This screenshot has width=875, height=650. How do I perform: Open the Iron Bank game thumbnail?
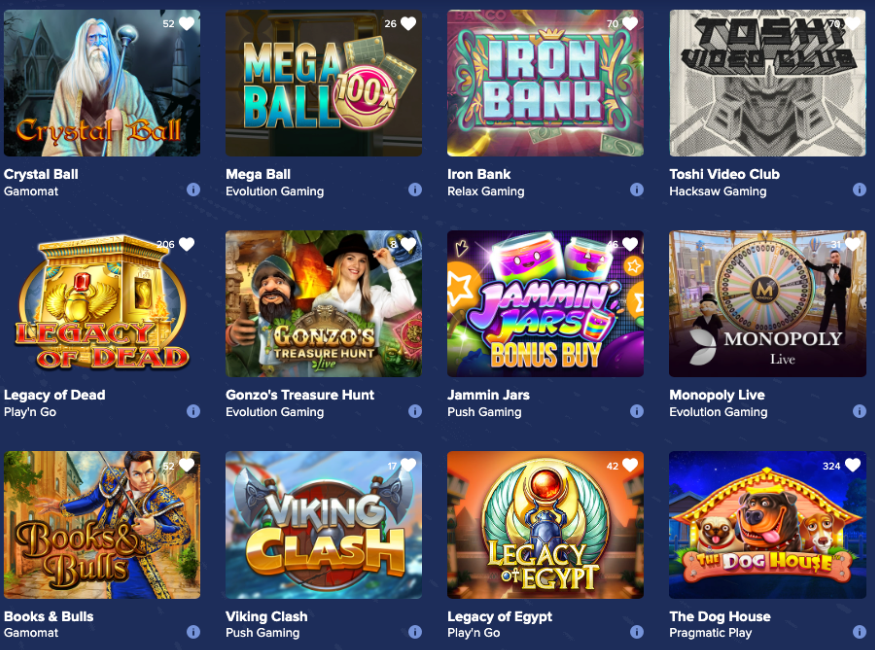coord(545,83)
